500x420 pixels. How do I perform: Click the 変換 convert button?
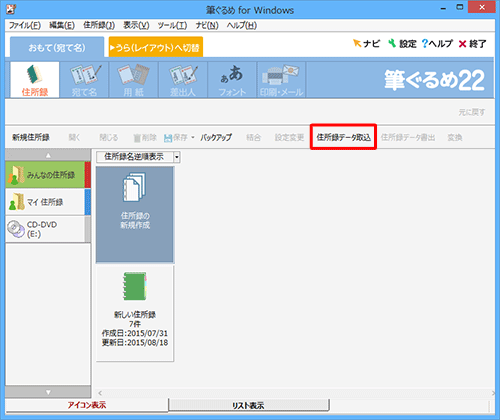tap(455, 137)
